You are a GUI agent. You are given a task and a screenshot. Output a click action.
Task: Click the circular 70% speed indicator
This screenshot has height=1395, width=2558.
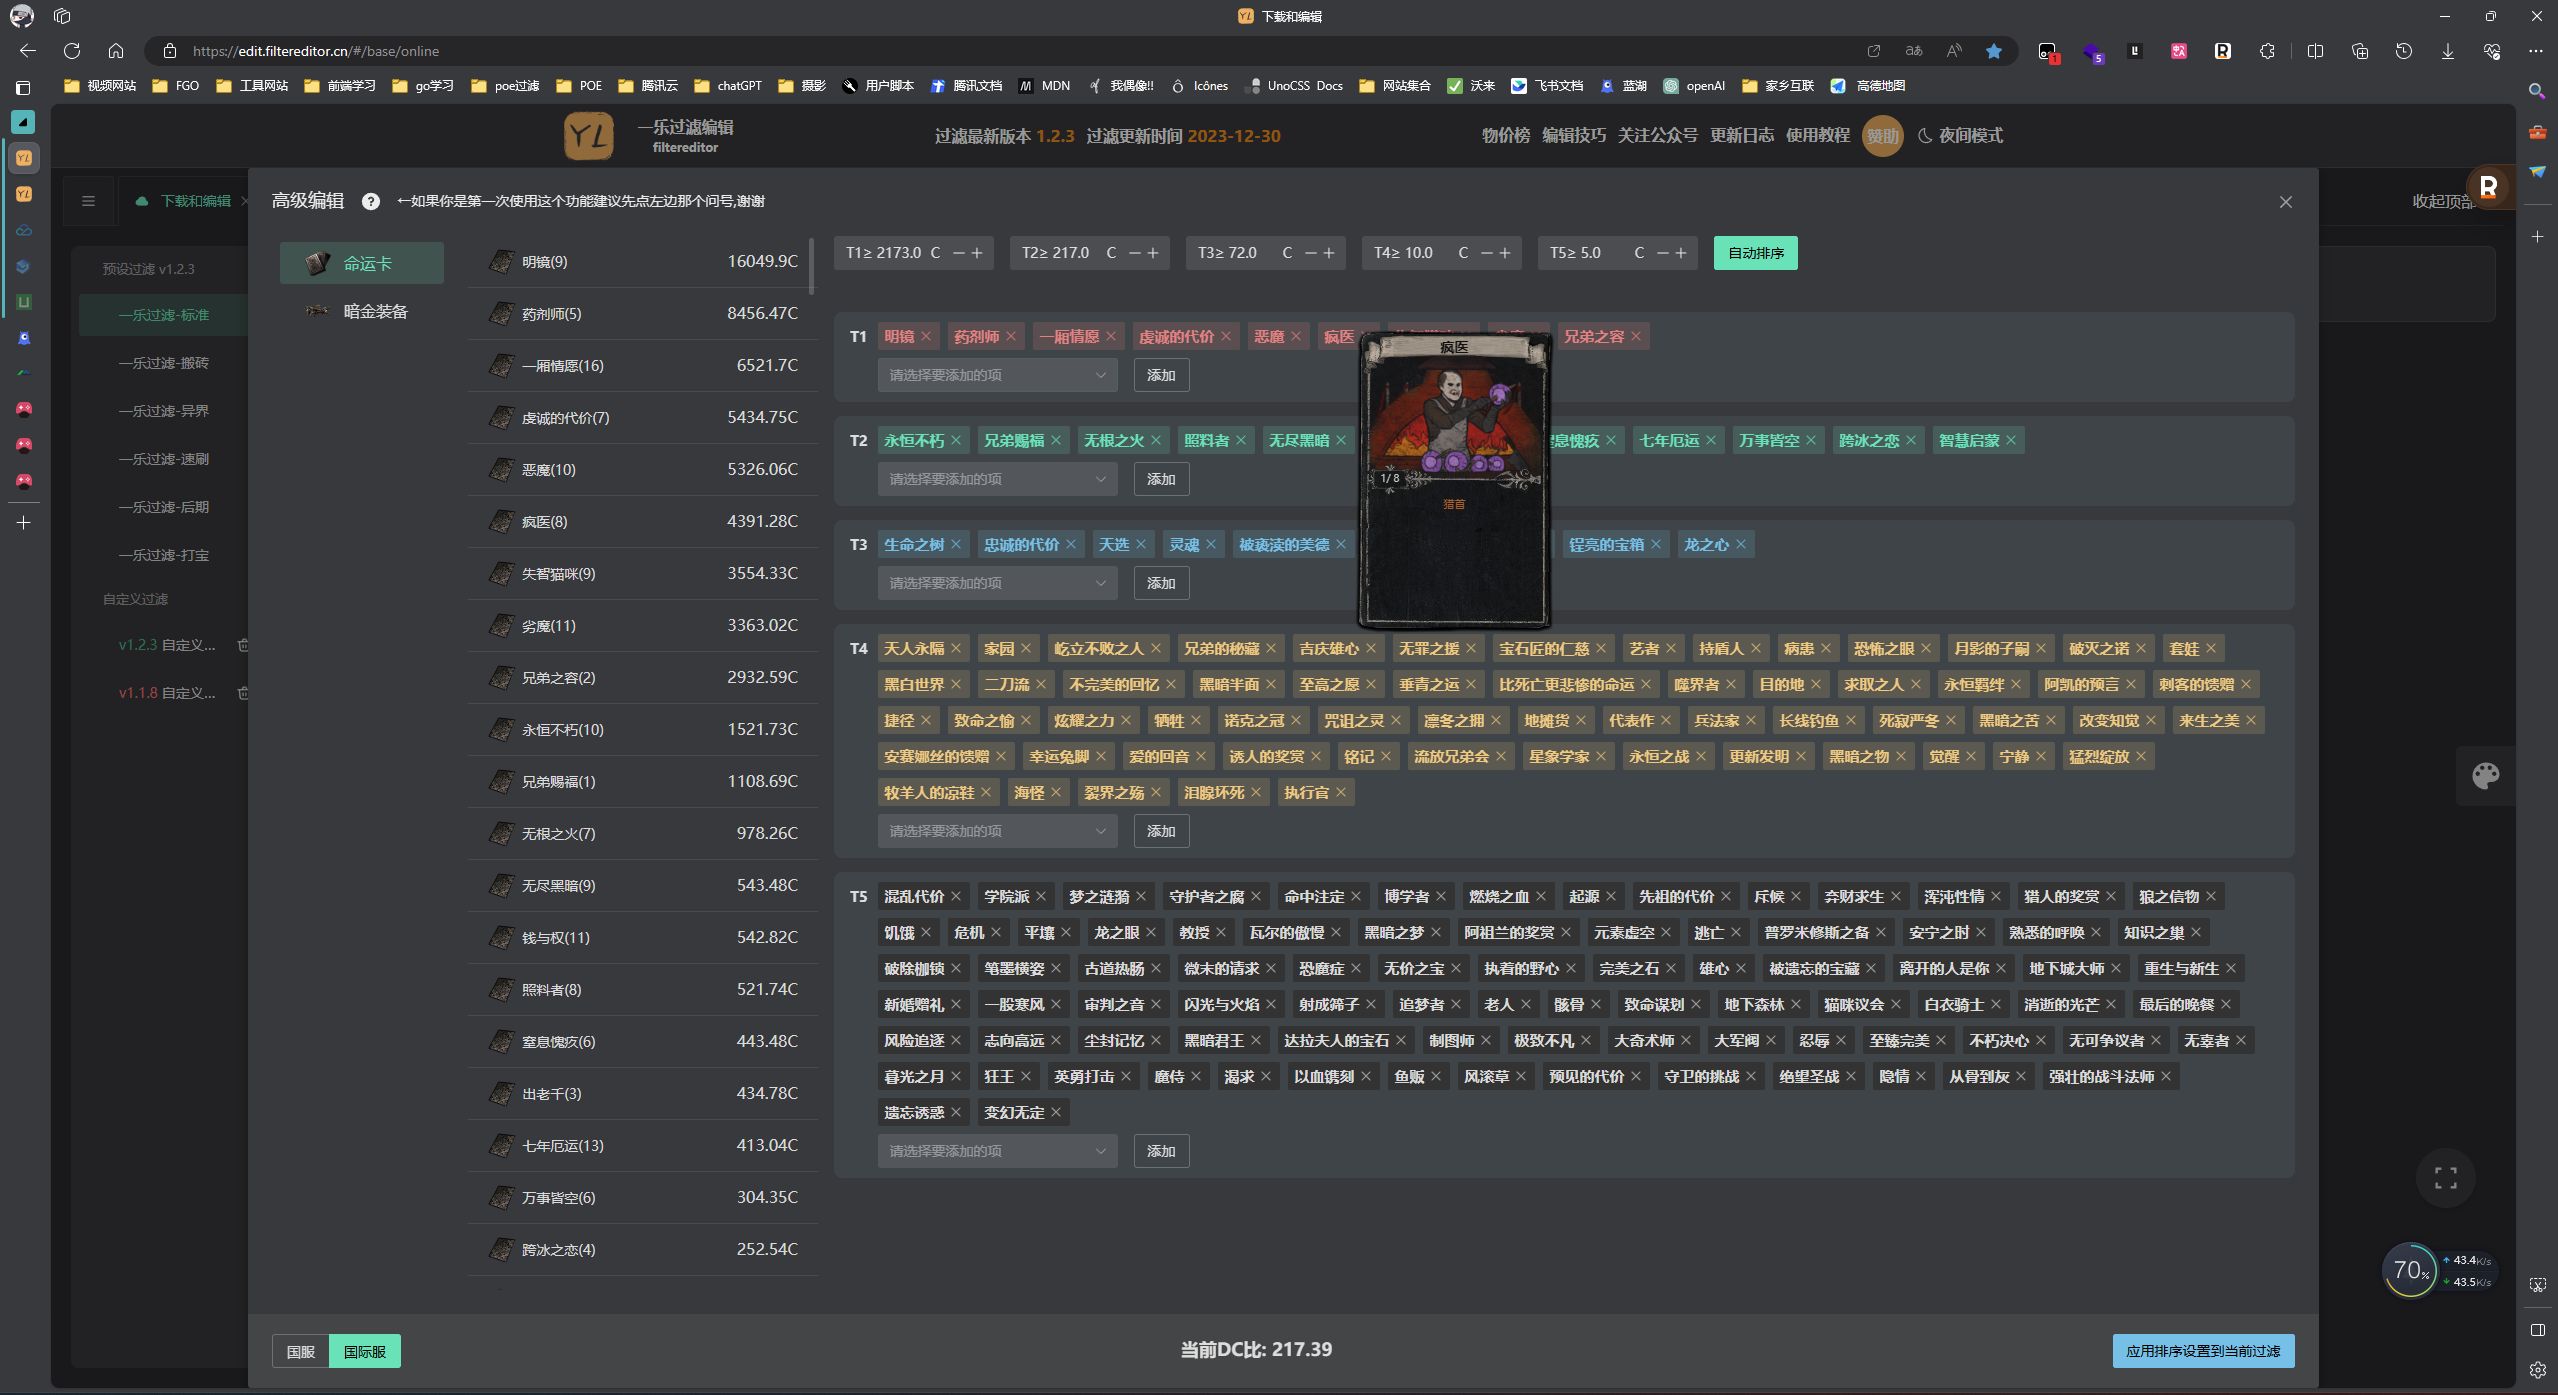tap(2413, 1270)
